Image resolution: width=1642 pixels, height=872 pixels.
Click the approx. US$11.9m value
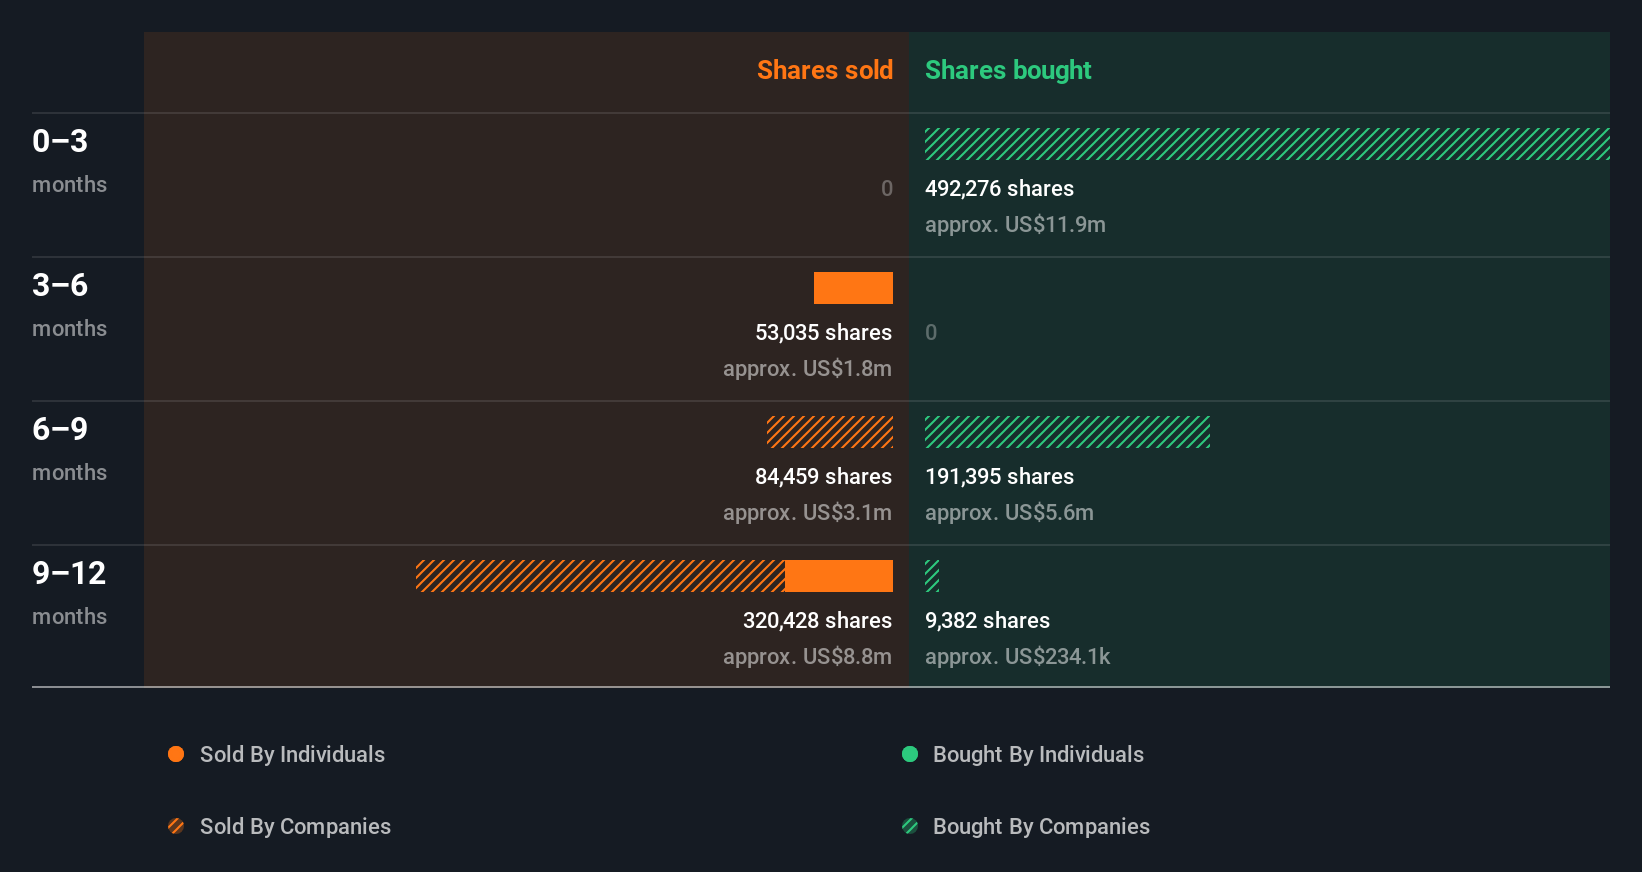[x=1015, y=225]
